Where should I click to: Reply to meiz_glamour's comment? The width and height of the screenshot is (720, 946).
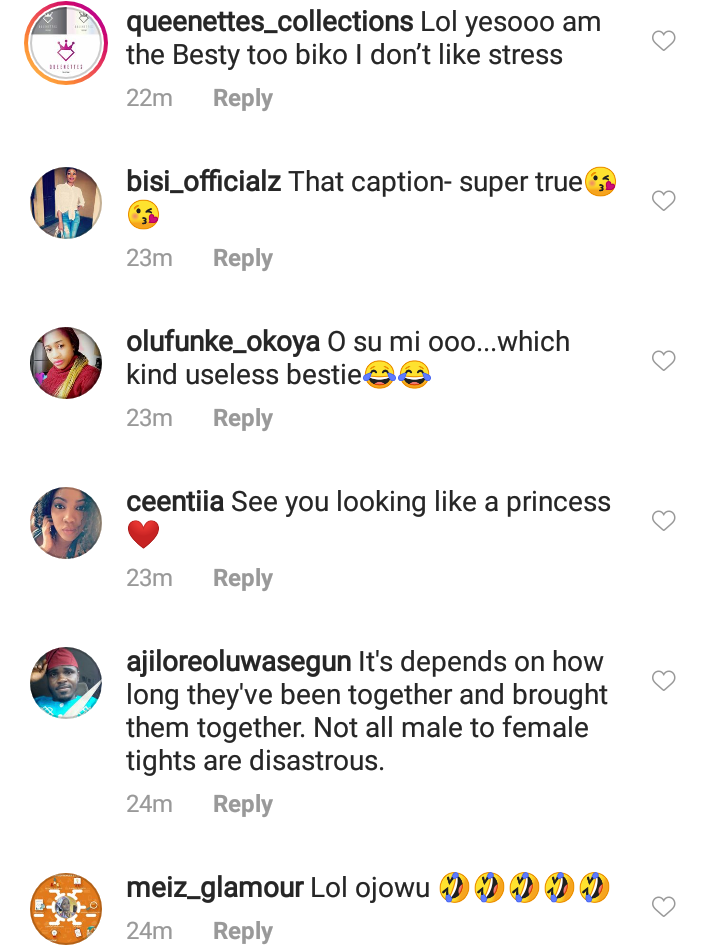click(x=243, y=931)
